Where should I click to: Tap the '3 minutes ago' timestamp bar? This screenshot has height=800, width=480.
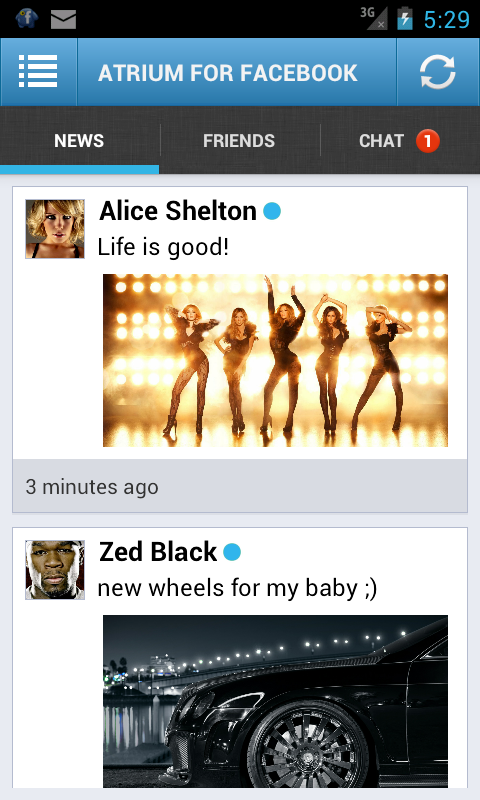240,486
